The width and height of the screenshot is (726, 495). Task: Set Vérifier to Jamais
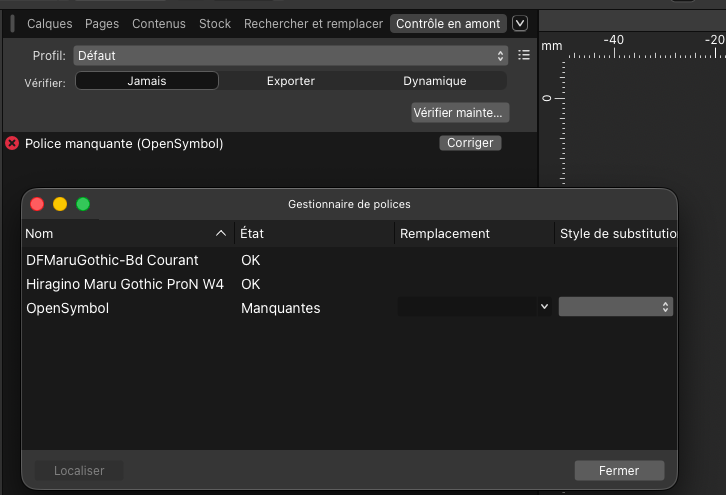pos(147,81)
